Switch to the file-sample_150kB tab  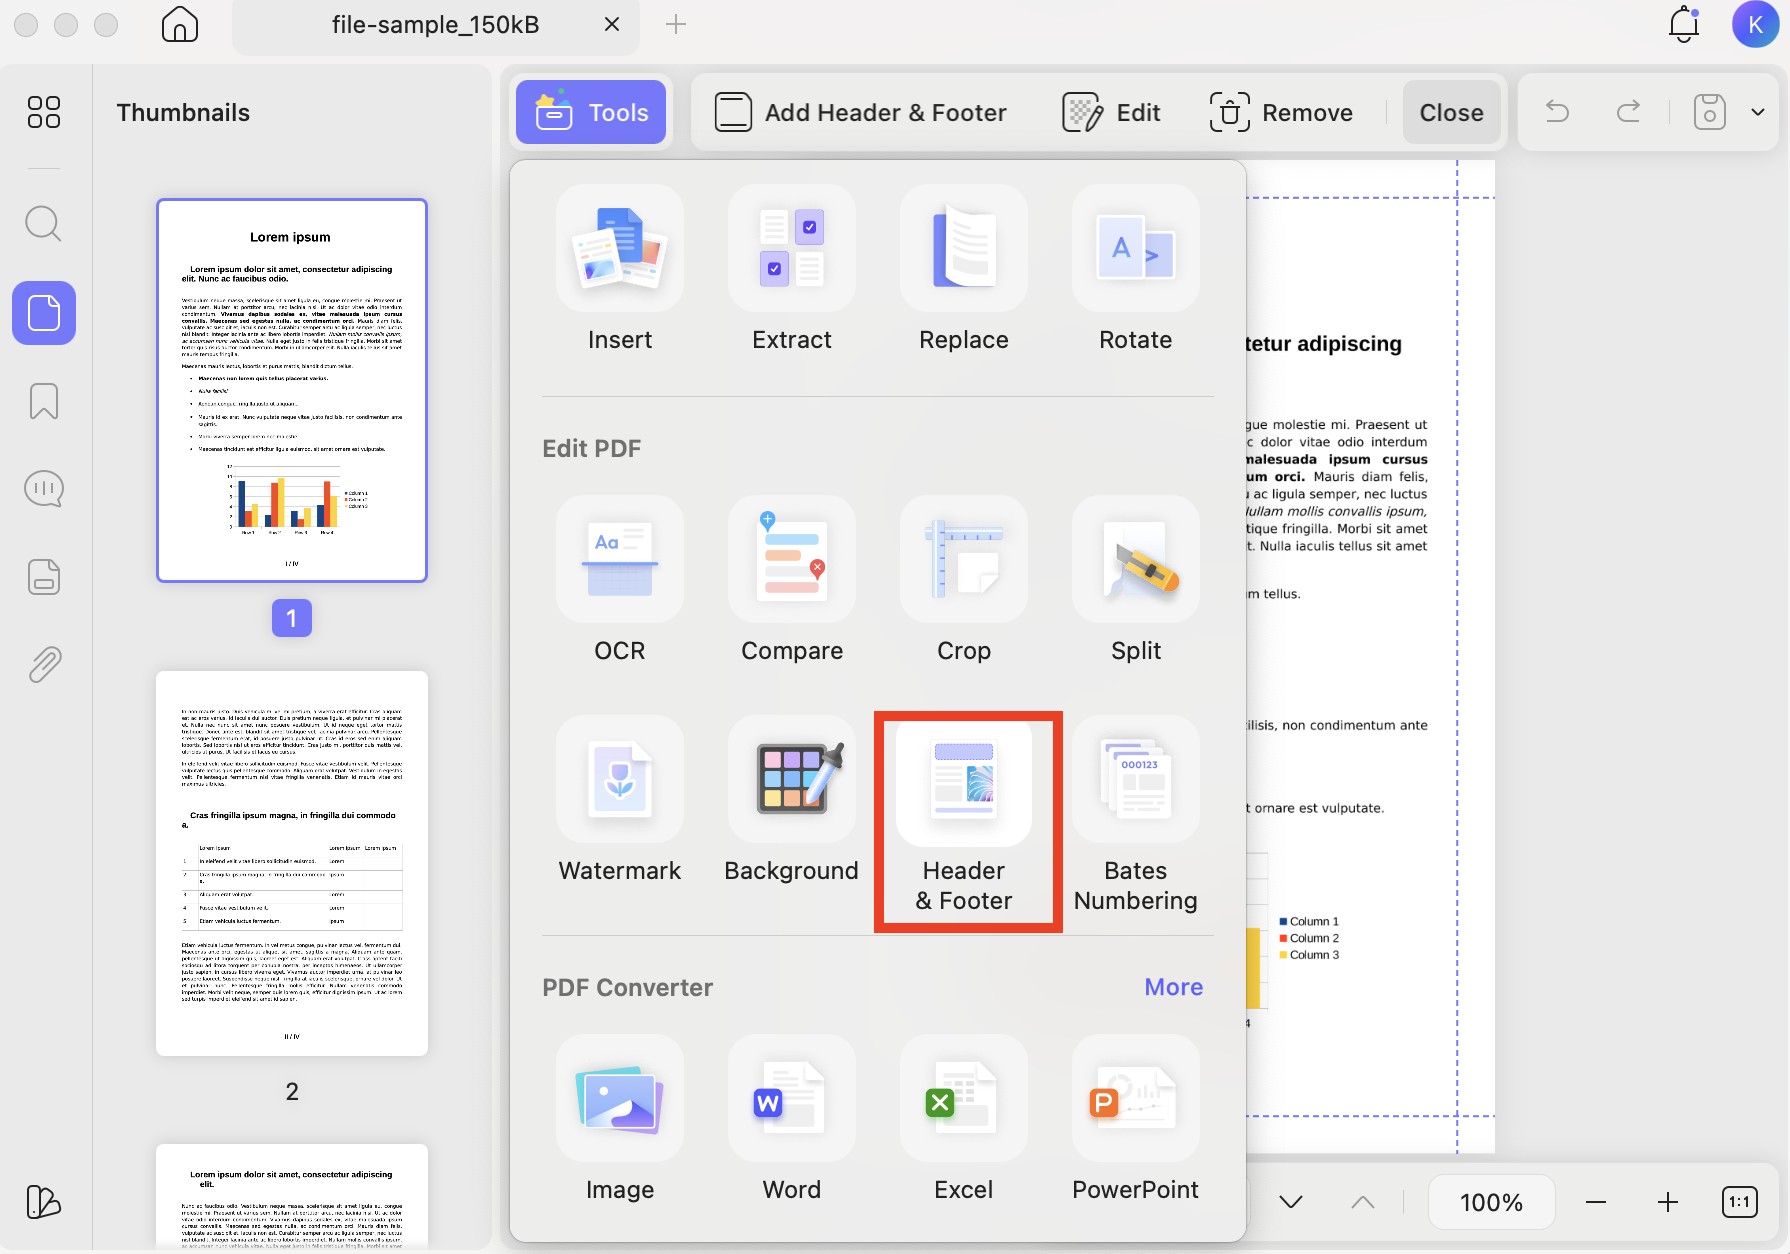pyautogui.click(x=434, y=25)
